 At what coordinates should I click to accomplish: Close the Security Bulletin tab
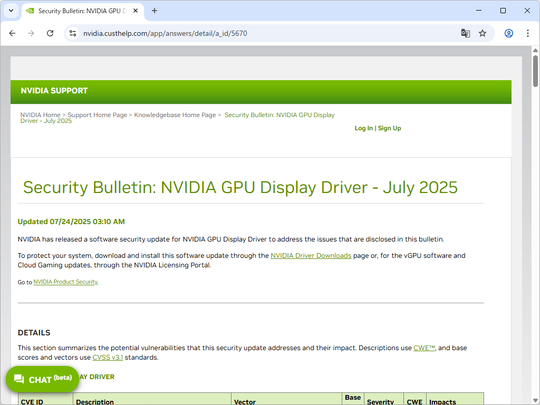point(136,11)
